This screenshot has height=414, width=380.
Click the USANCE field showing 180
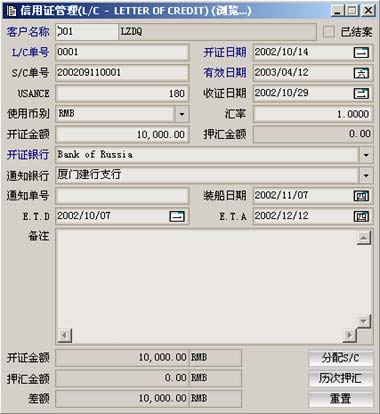click(x=122, y=94)
